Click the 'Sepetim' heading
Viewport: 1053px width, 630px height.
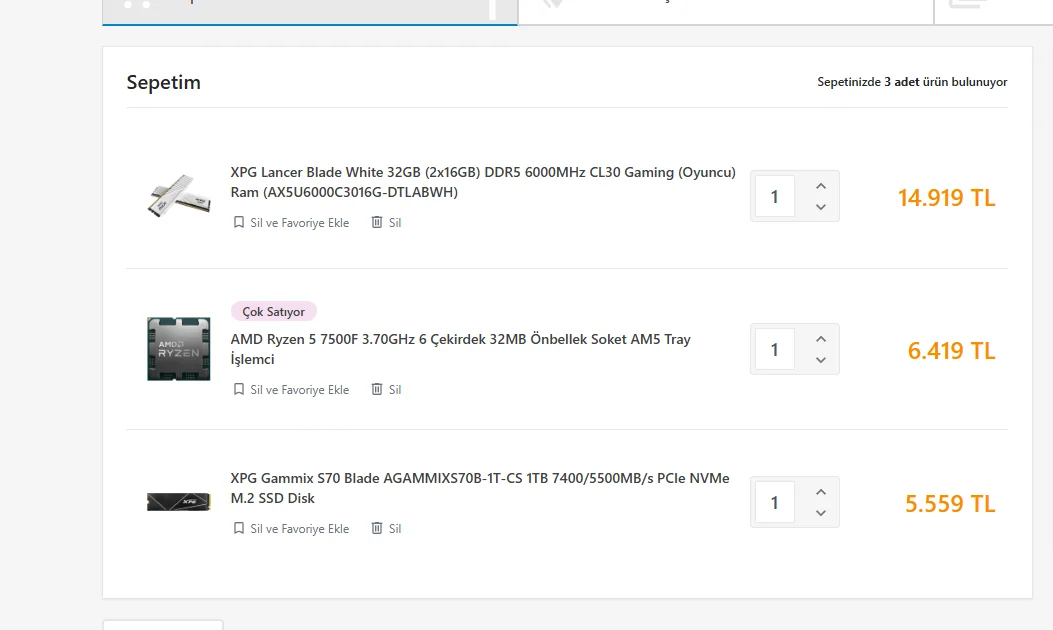(164, 83)
